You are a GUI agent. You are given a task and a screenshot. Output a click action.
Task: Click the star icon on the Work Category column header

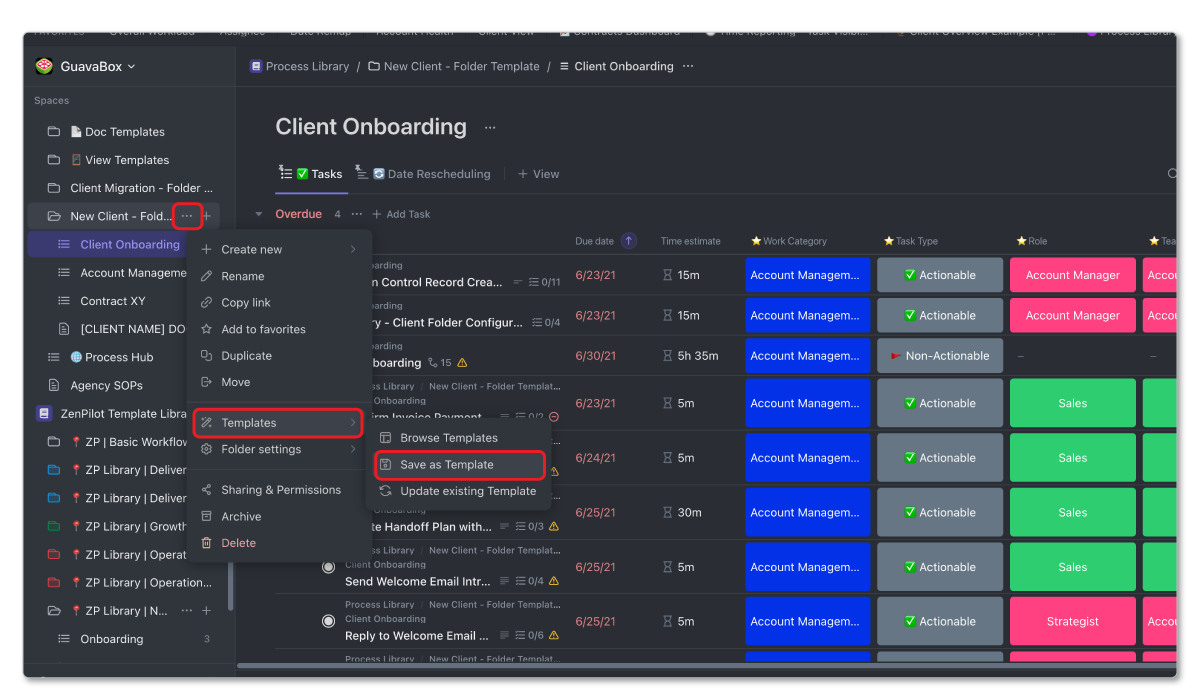(x=757, y=241)
